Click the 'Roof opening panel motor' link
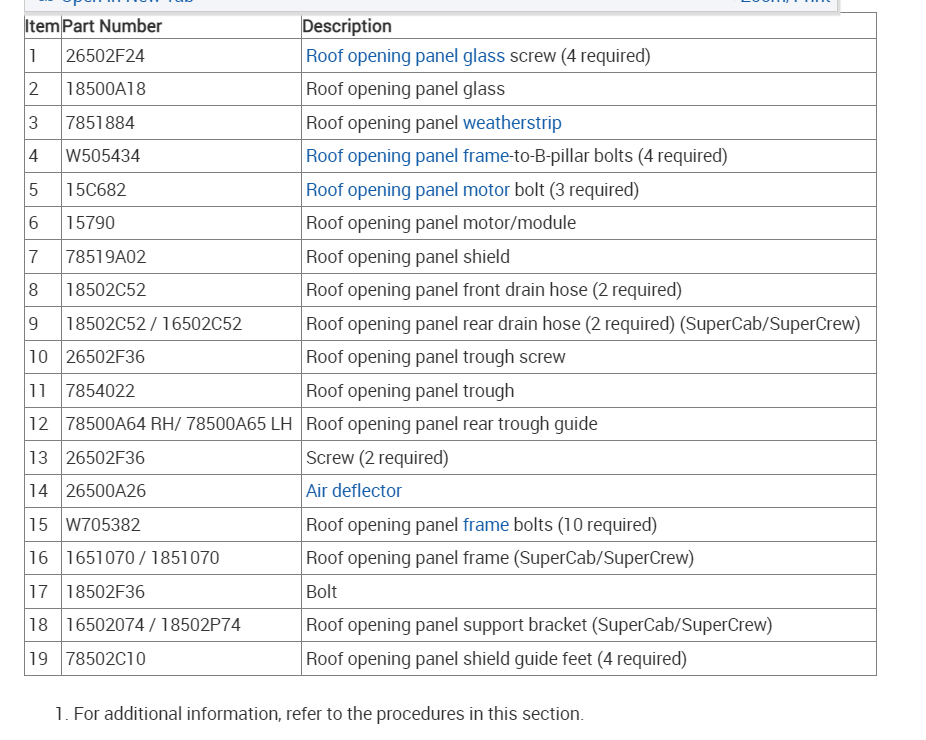This screenshot has width=926, height=740. click(x=407, y=190)
